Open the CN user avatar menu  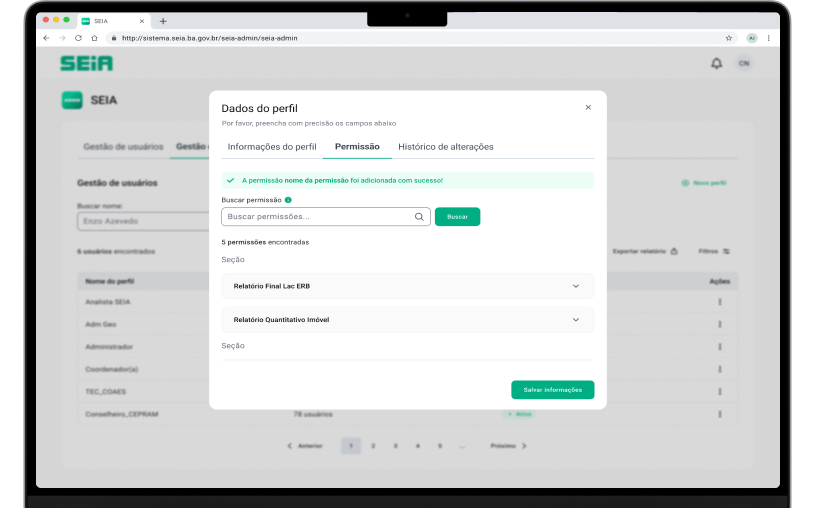743,63
